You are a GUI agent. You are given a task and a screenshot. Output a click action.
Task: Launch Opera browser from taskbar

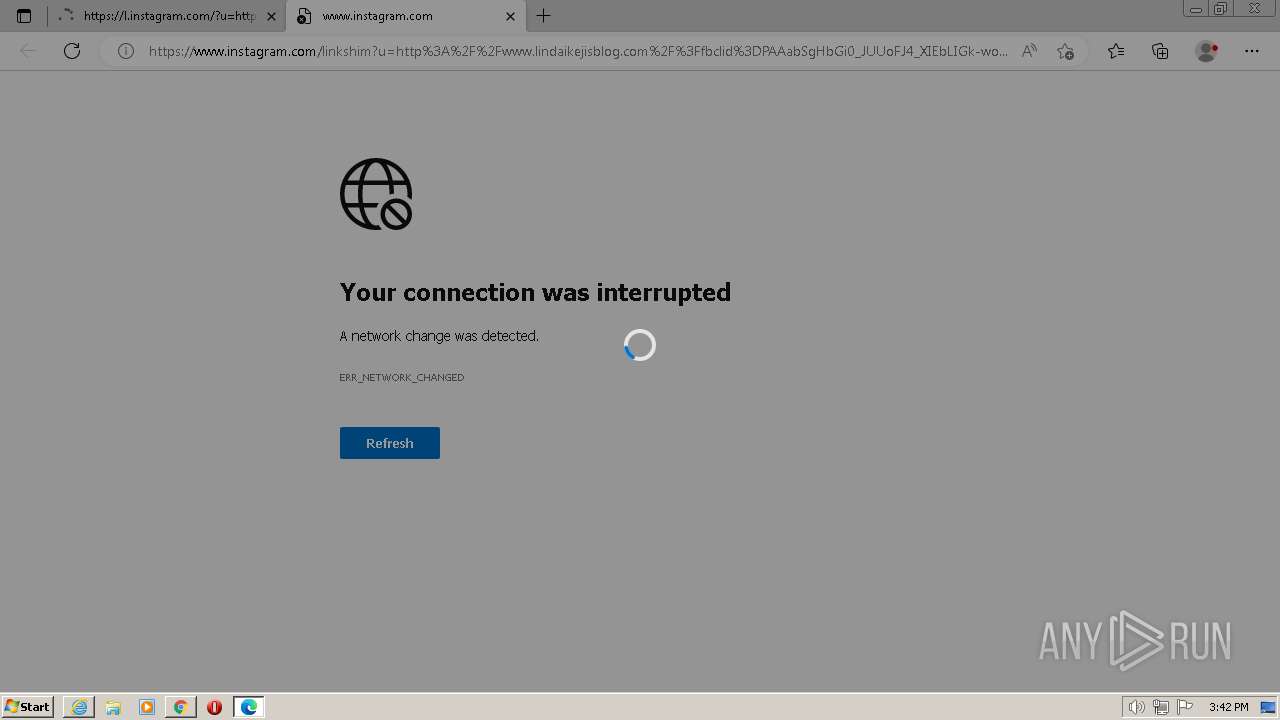[x=214, y=707]
